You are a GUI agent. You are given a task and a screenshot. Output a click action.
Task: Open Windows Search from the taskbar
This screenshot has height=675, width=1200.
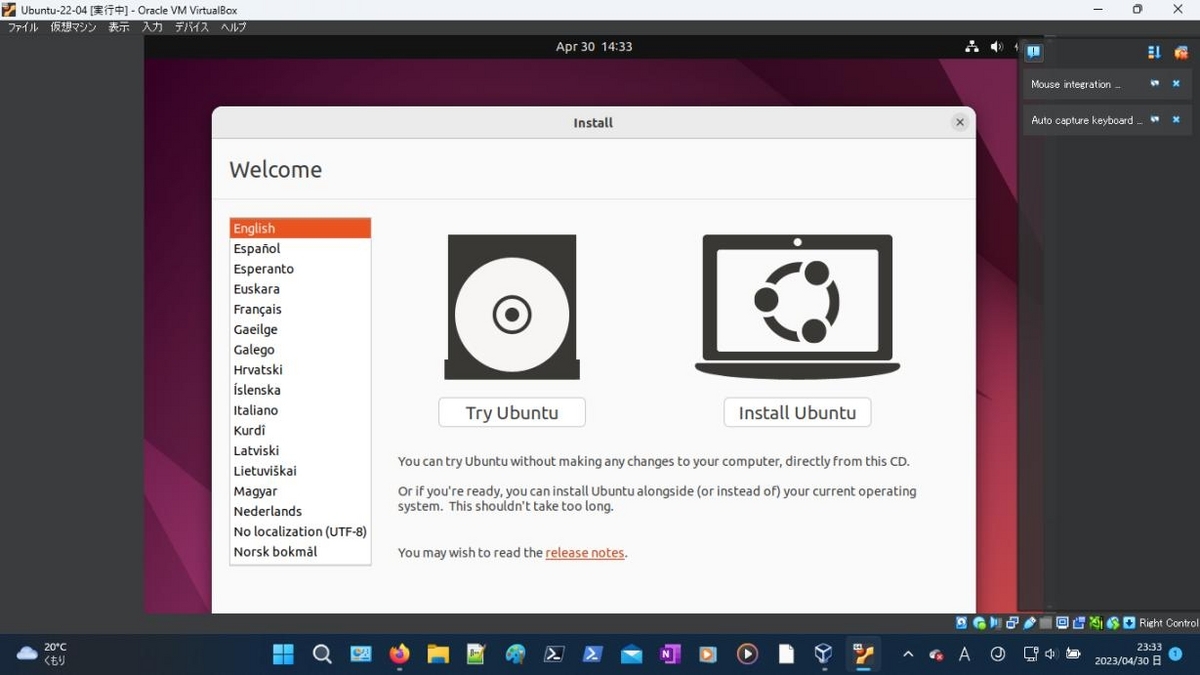point(322,654)
